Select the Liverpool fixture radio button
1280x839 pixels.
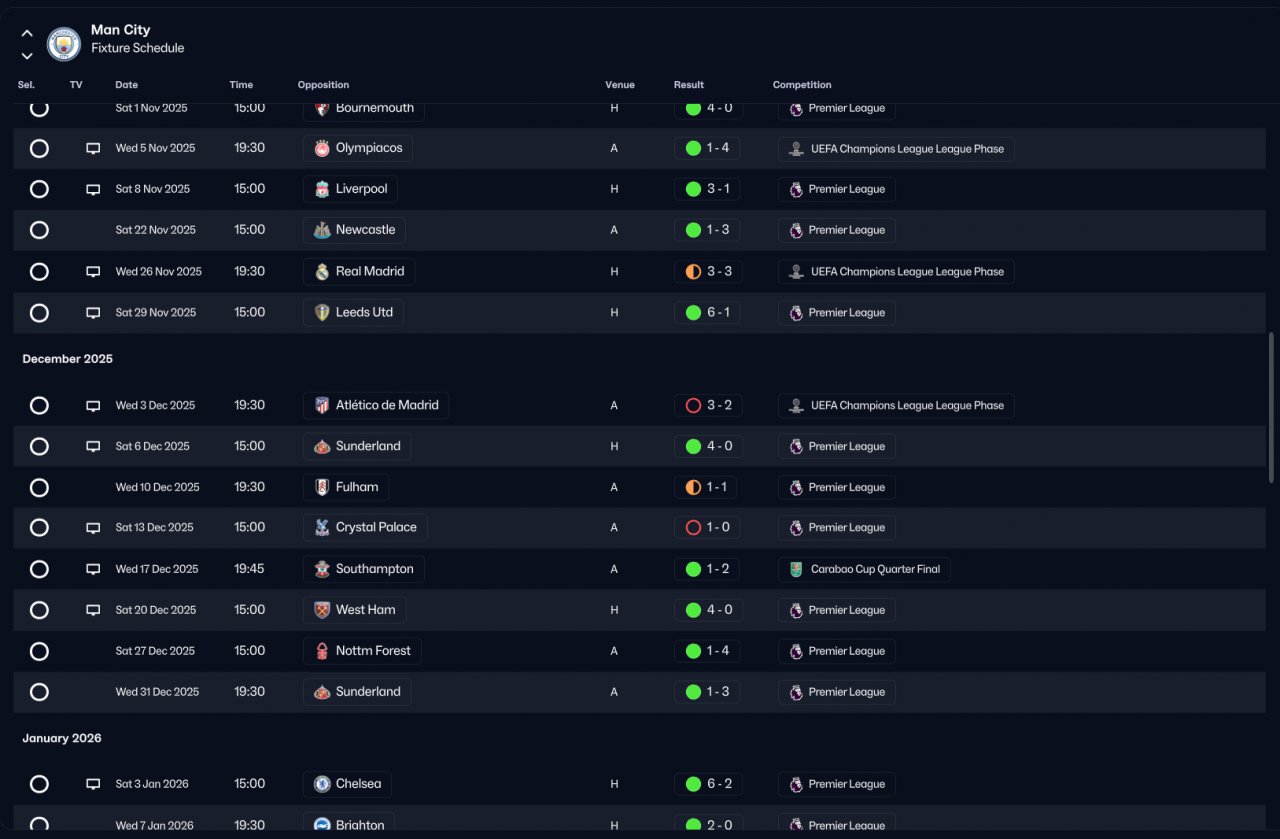pyautogui.click(x=39, y=189)
